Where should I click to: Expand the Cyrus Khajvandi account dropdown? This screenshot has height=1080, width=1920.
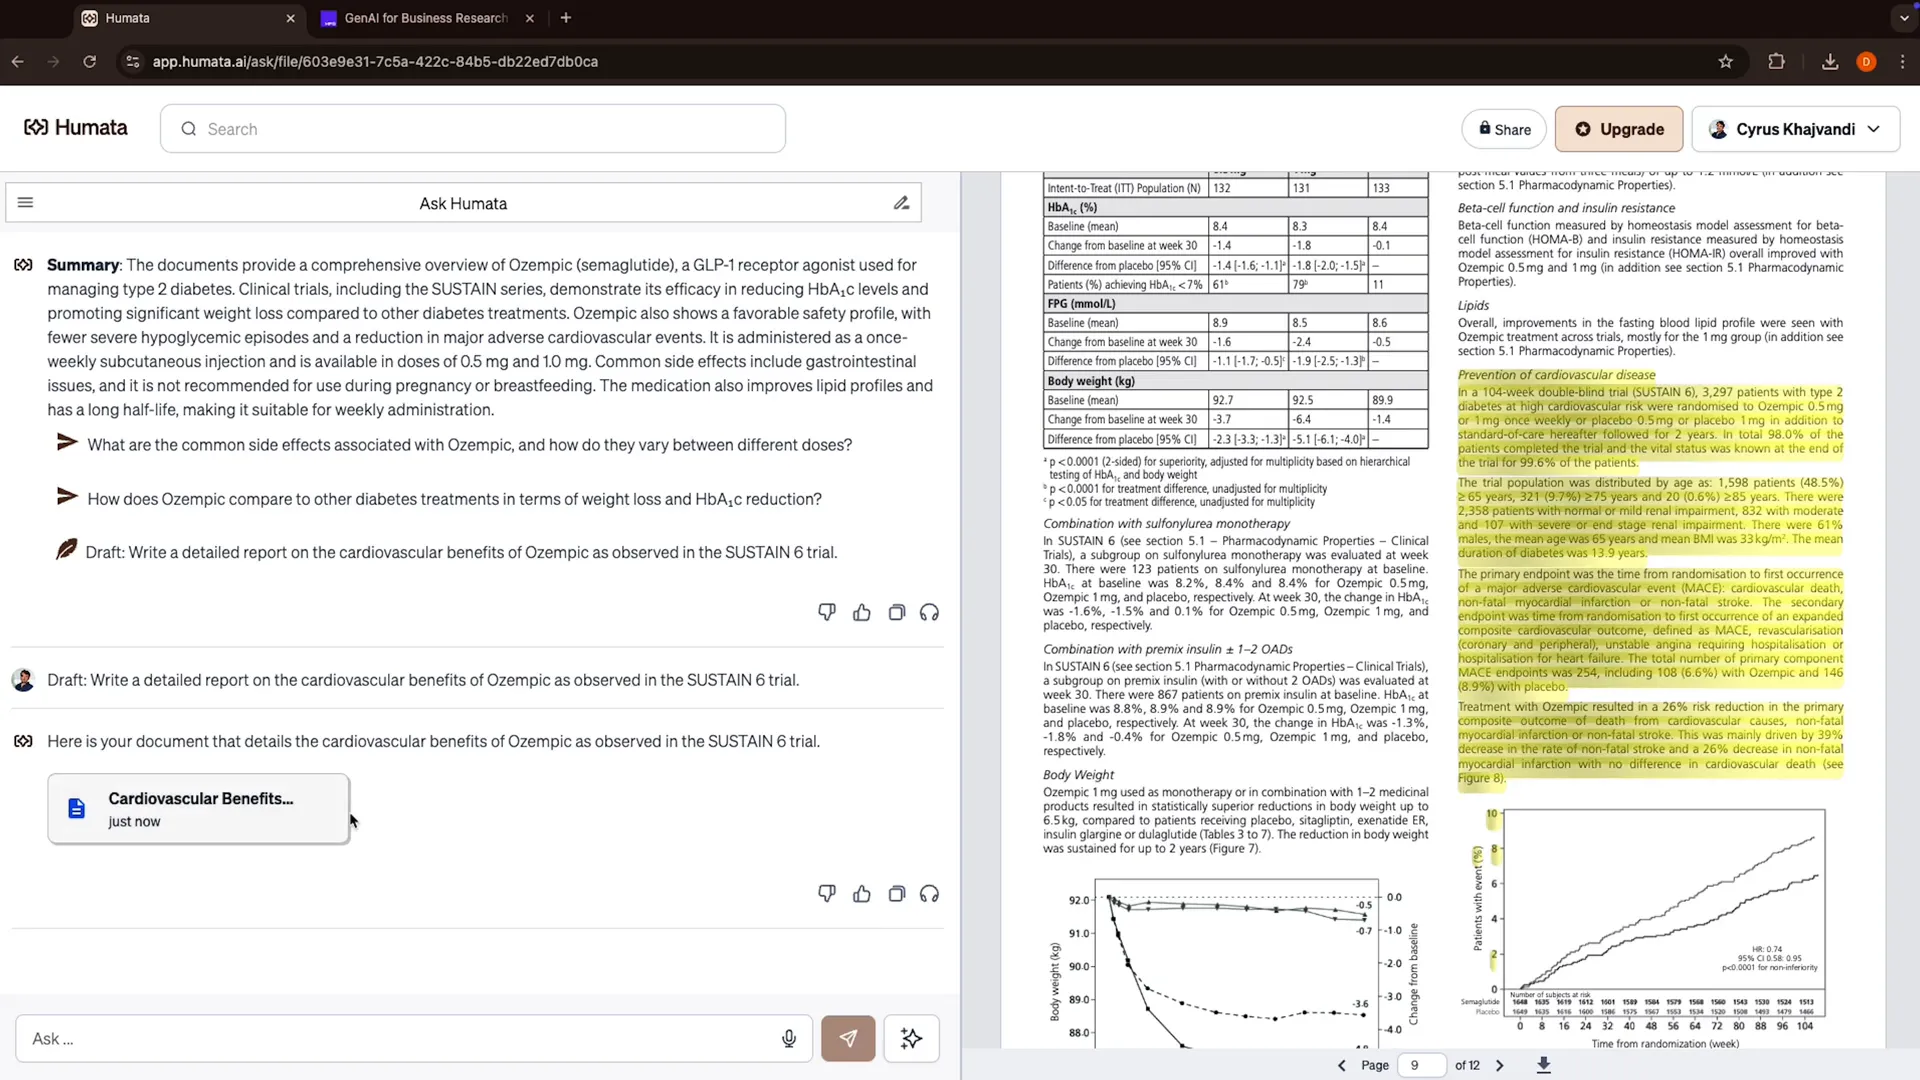click(x=1796, y=129)
